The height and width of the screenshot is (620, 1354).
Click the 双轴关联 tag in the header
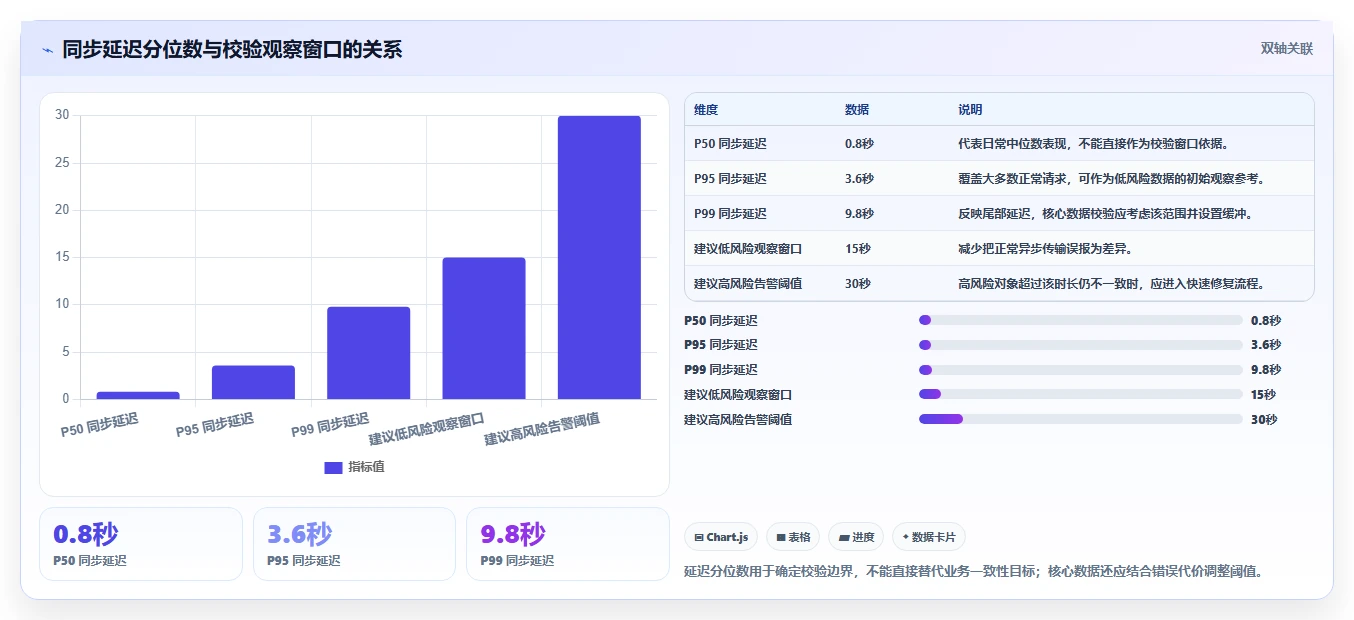pos(1286,48)
